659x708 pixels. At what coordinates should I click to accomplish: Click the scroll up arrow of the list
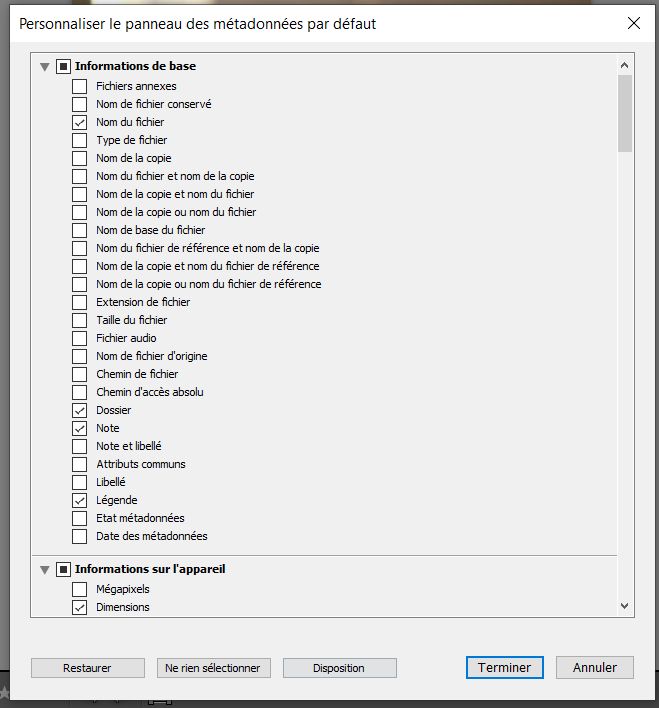[x=625, y=65]
